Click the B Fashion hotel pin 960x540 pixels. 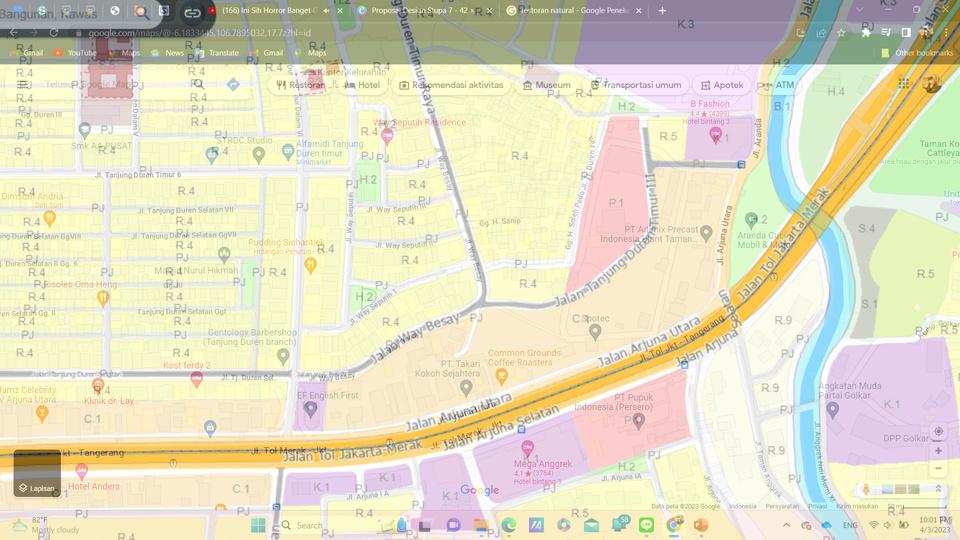[715, 135]
